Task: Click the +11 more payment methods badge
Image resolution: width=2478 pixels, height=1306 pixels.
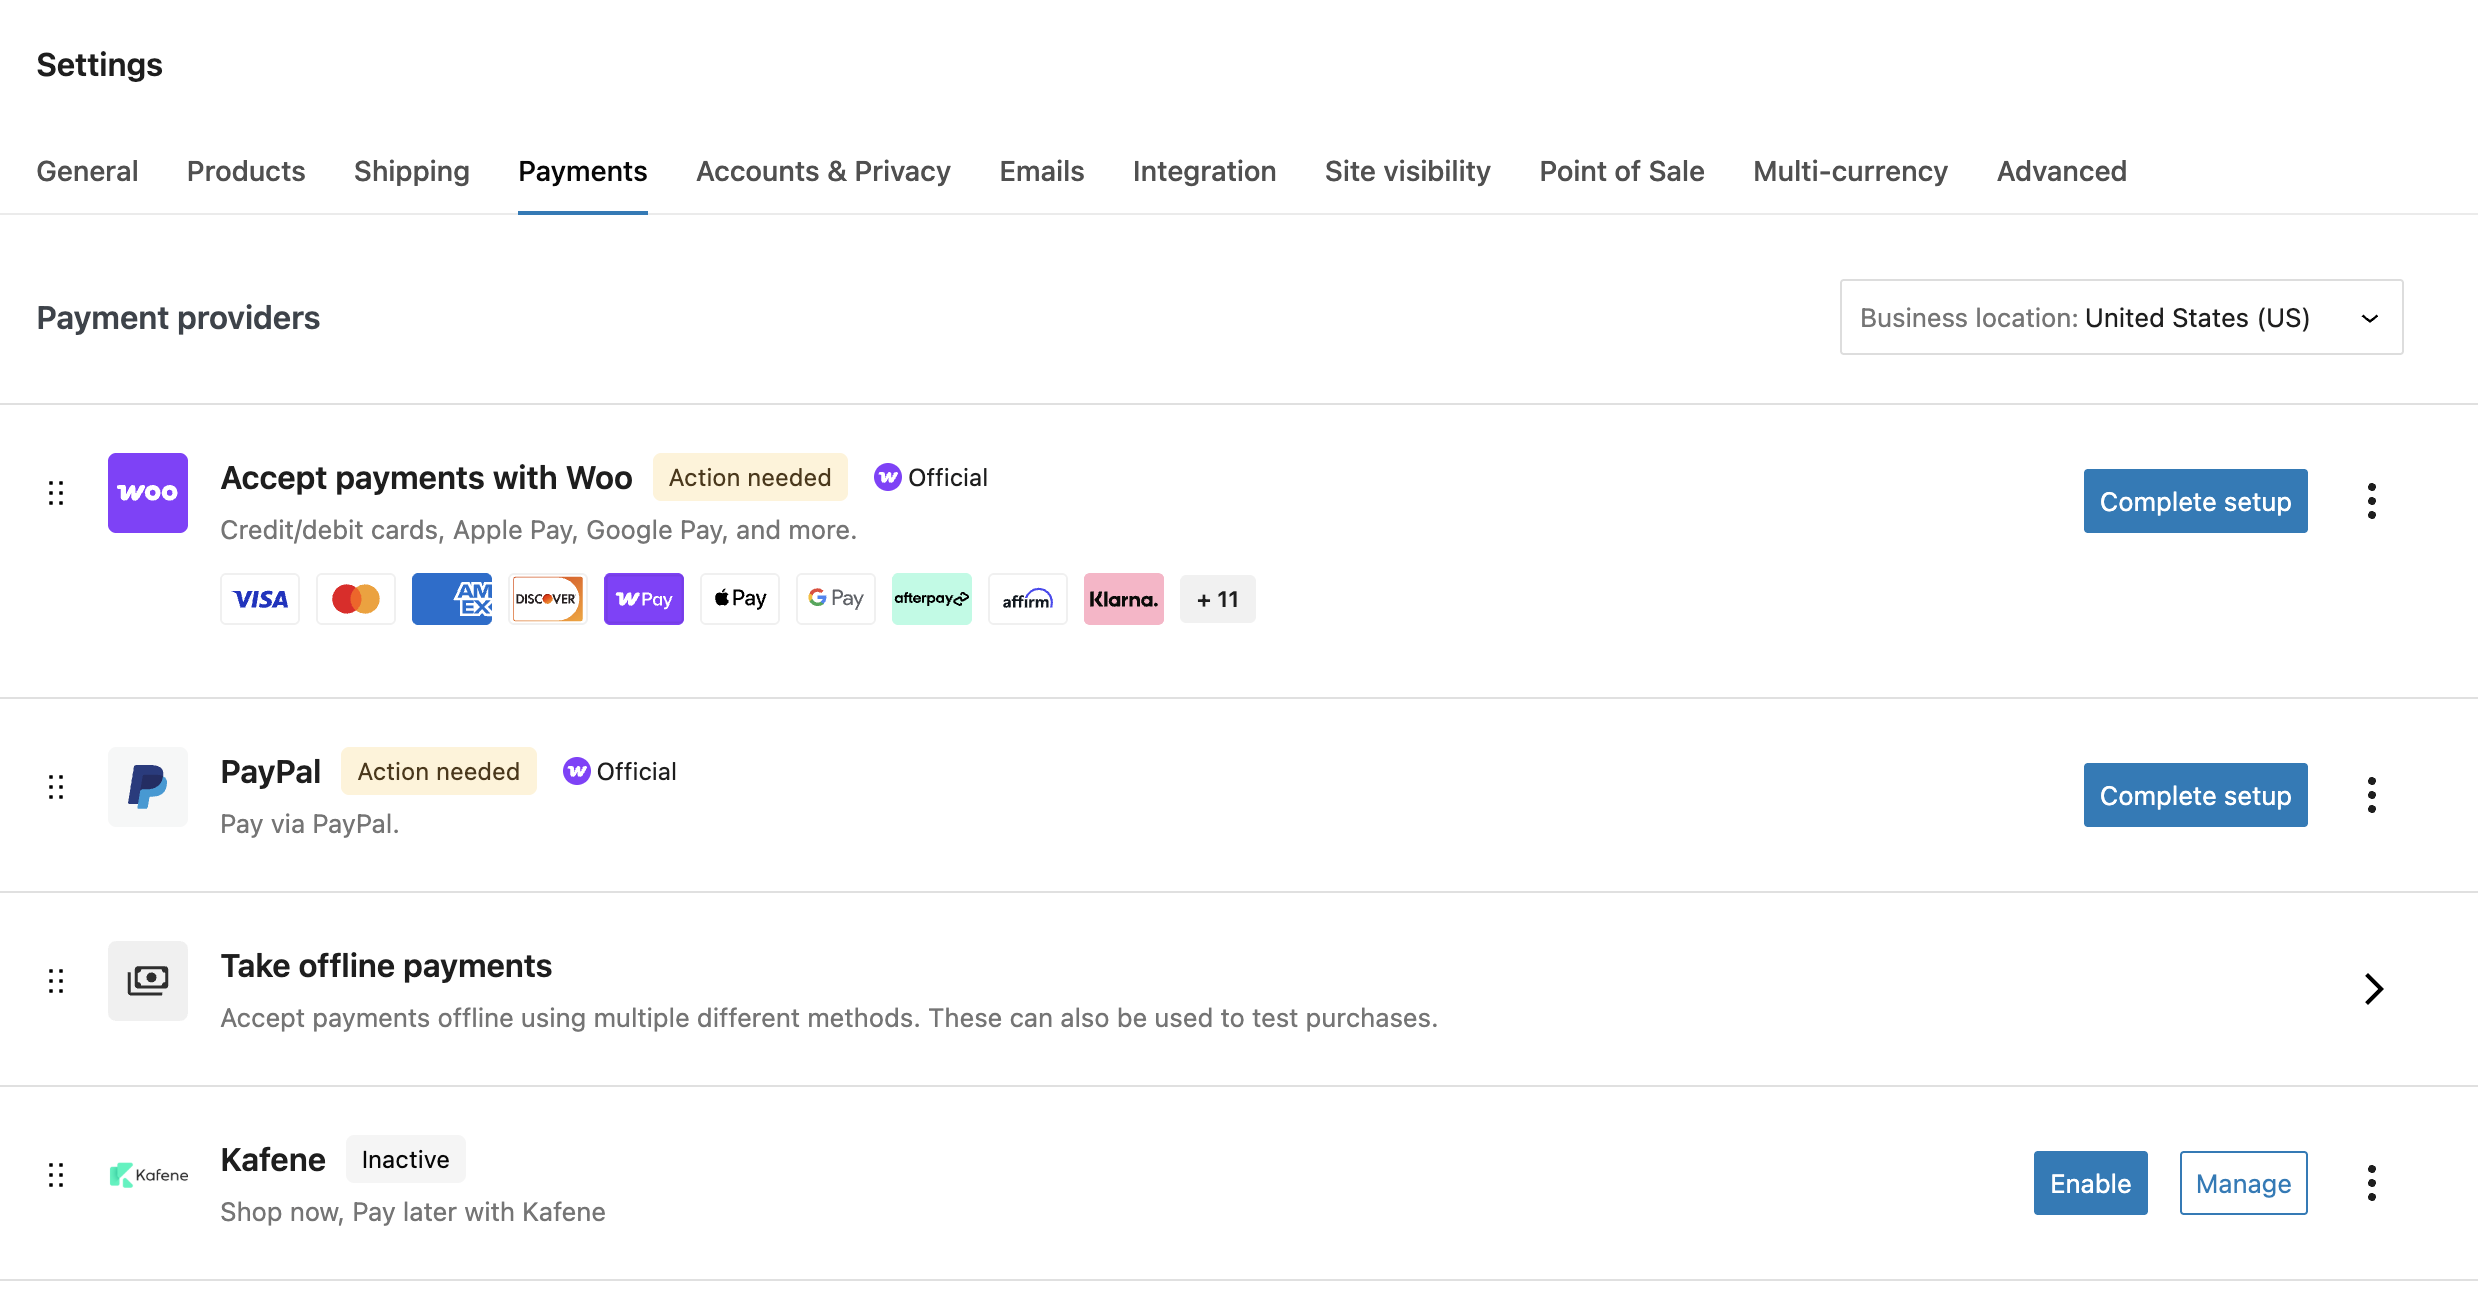Action: (x=1218, y=599)
